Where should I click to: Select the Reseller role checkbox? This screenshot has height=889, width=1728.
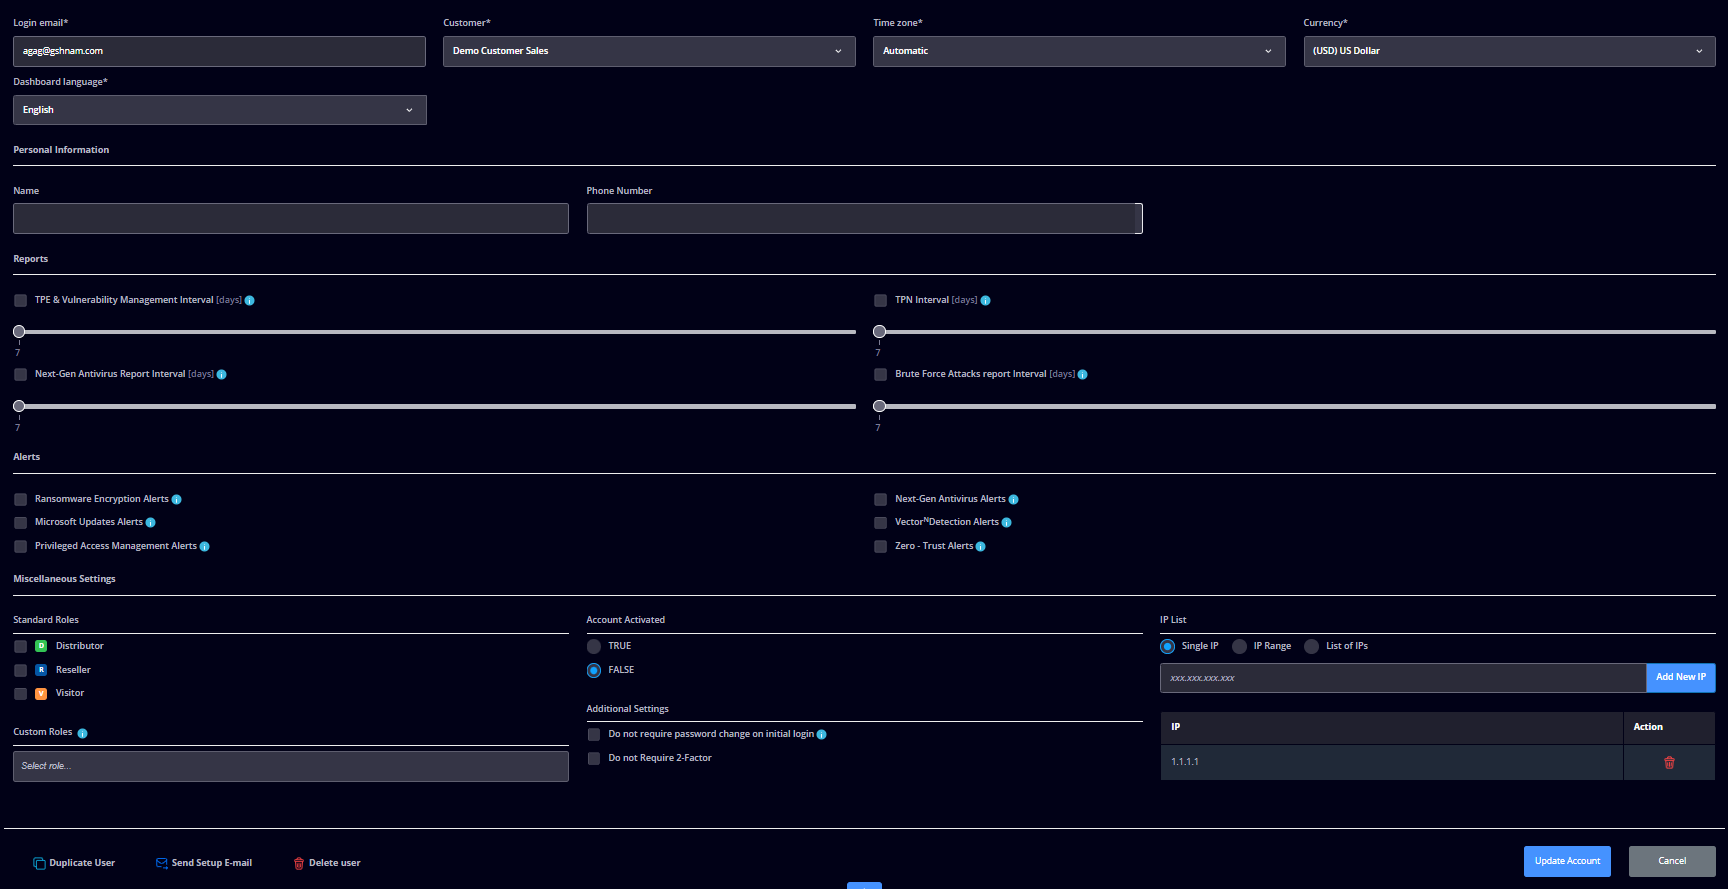point(20,670)
